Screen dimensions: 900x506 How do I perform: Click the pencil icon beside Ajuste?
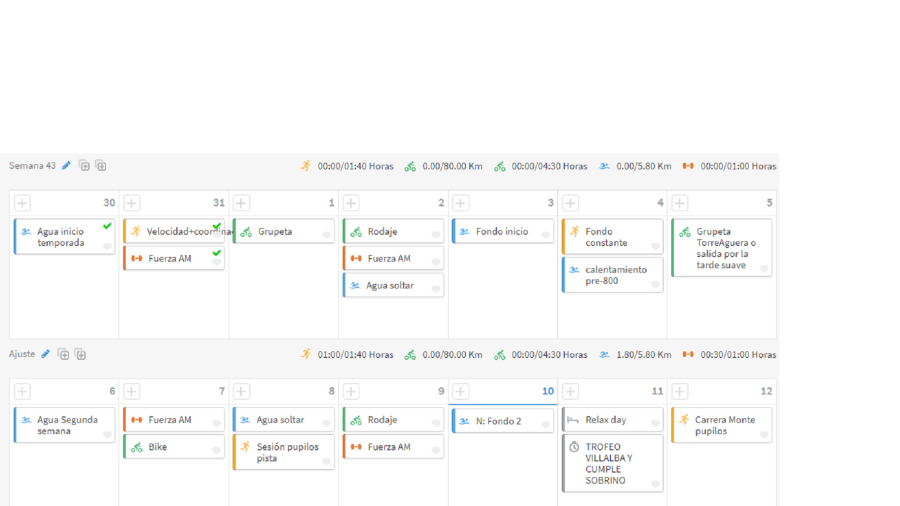tap(45, 354)
